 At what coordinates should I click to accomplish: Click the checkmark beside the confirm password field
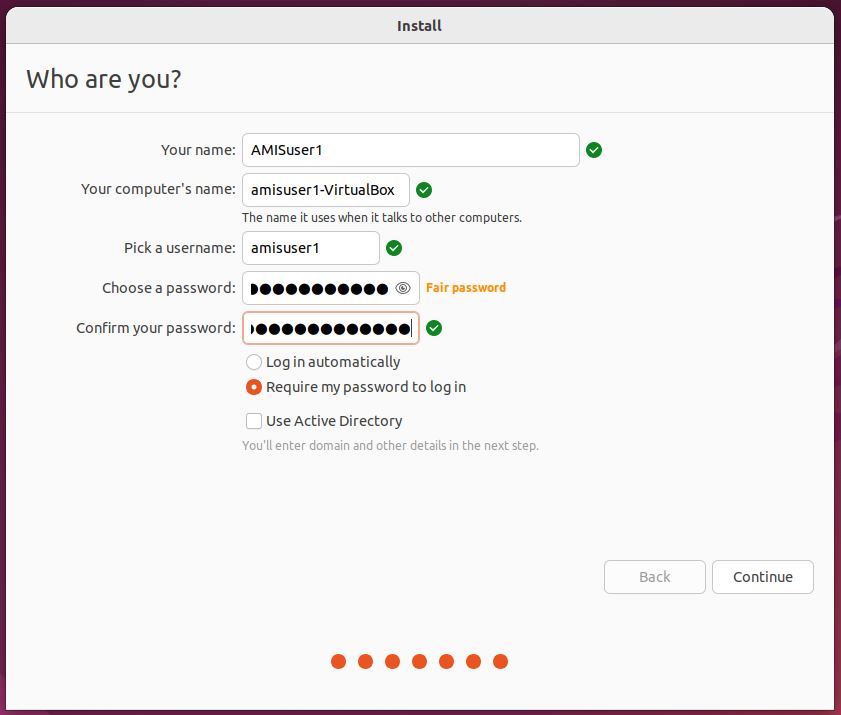click(x=434, y=328)
